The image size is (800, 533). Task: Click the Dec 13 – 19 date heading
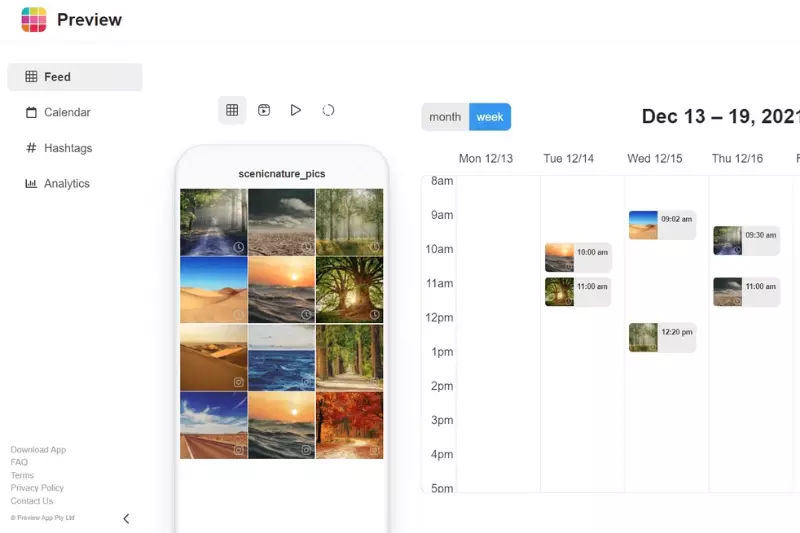click(x=720, y=116)
